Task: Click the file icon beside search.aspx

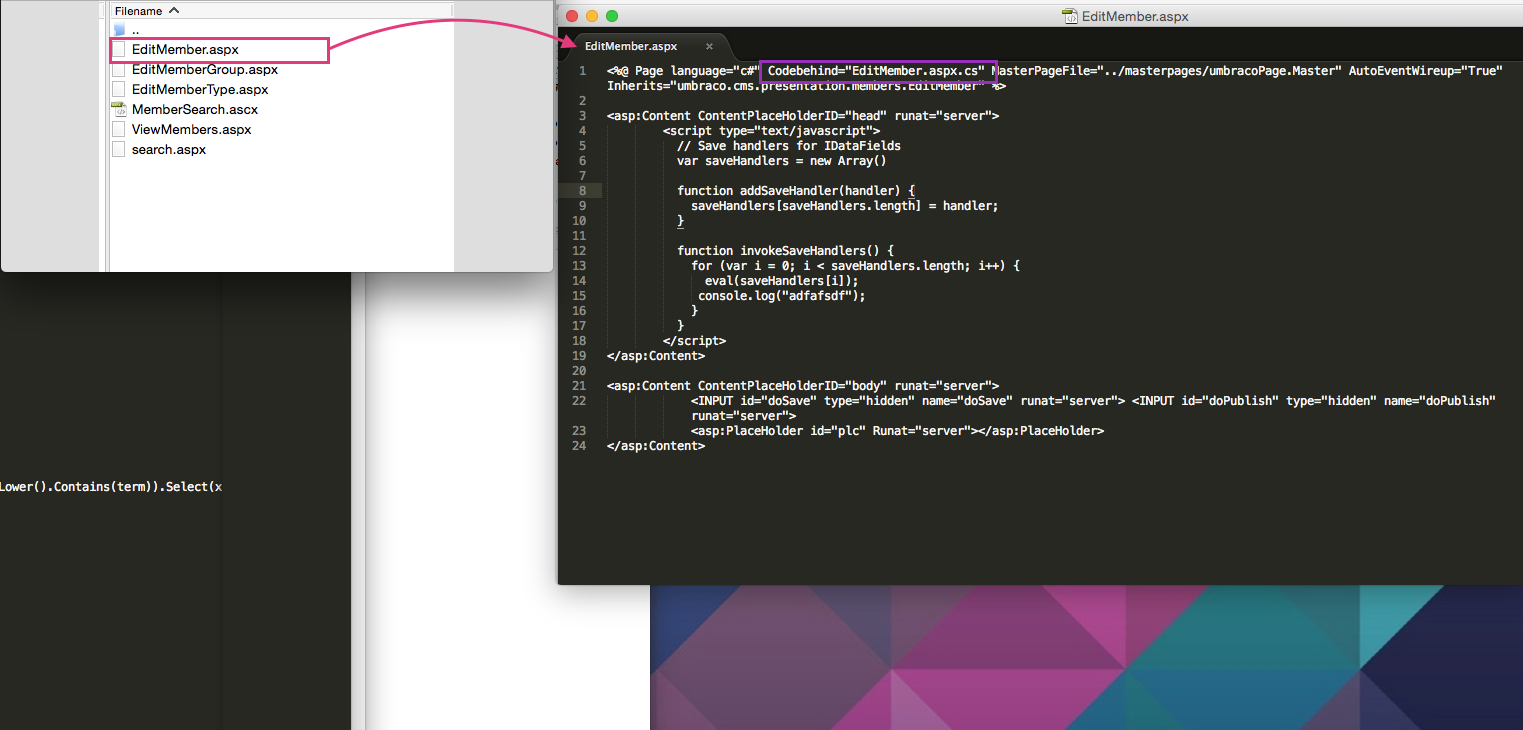Action: pyautogui.click(x=119, y=150)
